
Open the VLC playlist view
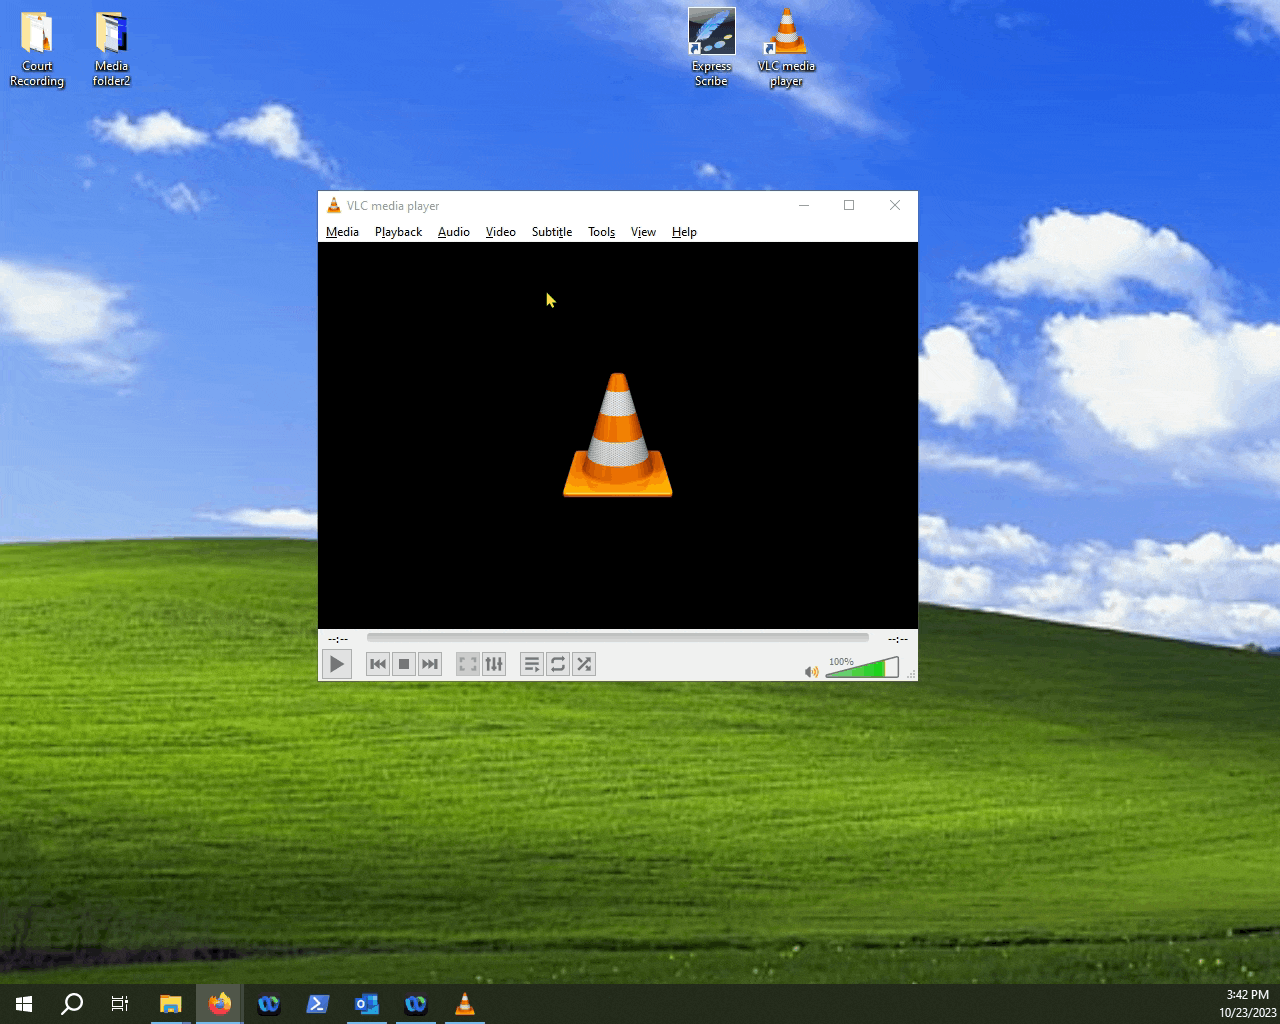click(x=531, y=663)
